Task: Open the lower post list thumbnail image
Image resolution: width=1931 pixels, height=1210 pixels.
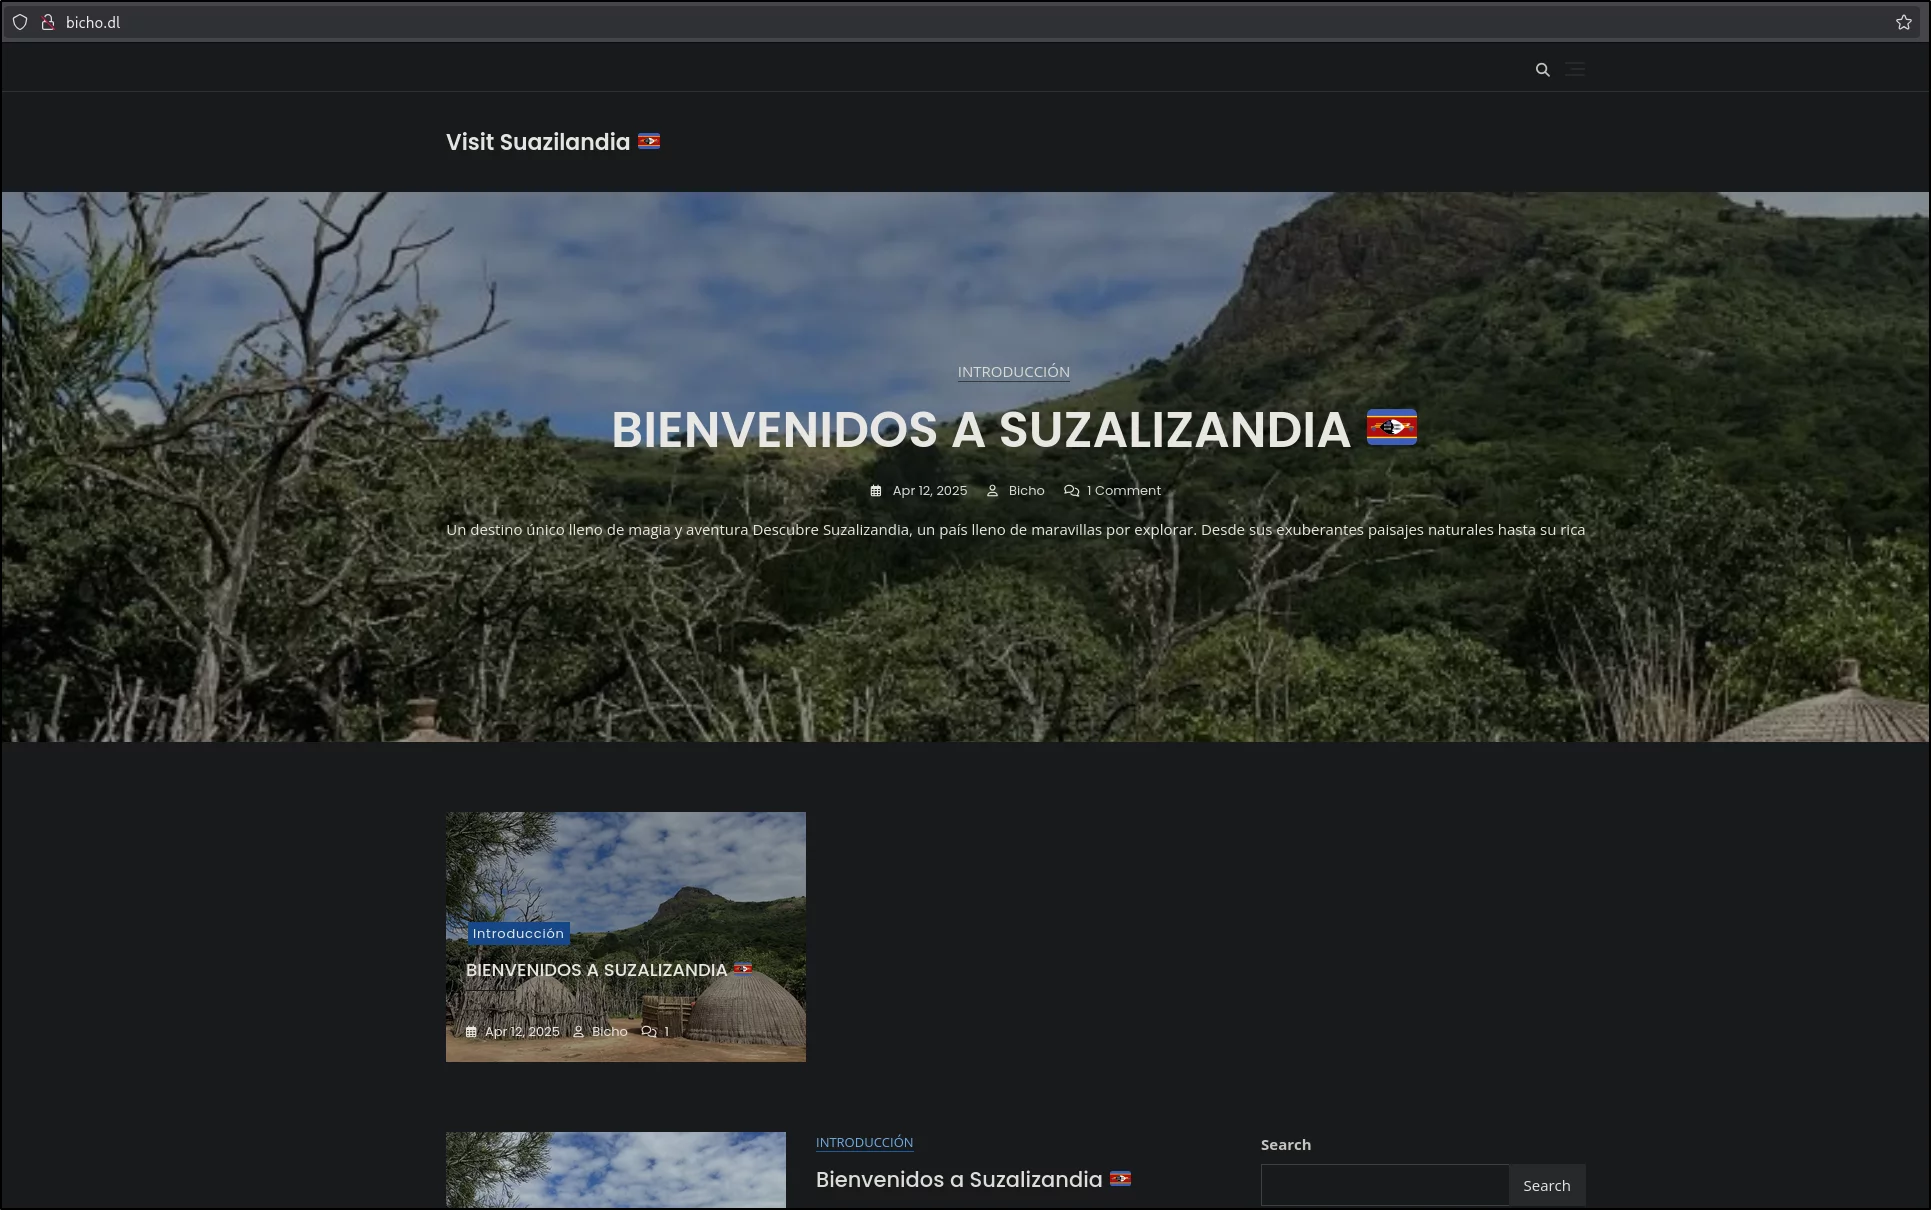Action: coord(616,1170)
